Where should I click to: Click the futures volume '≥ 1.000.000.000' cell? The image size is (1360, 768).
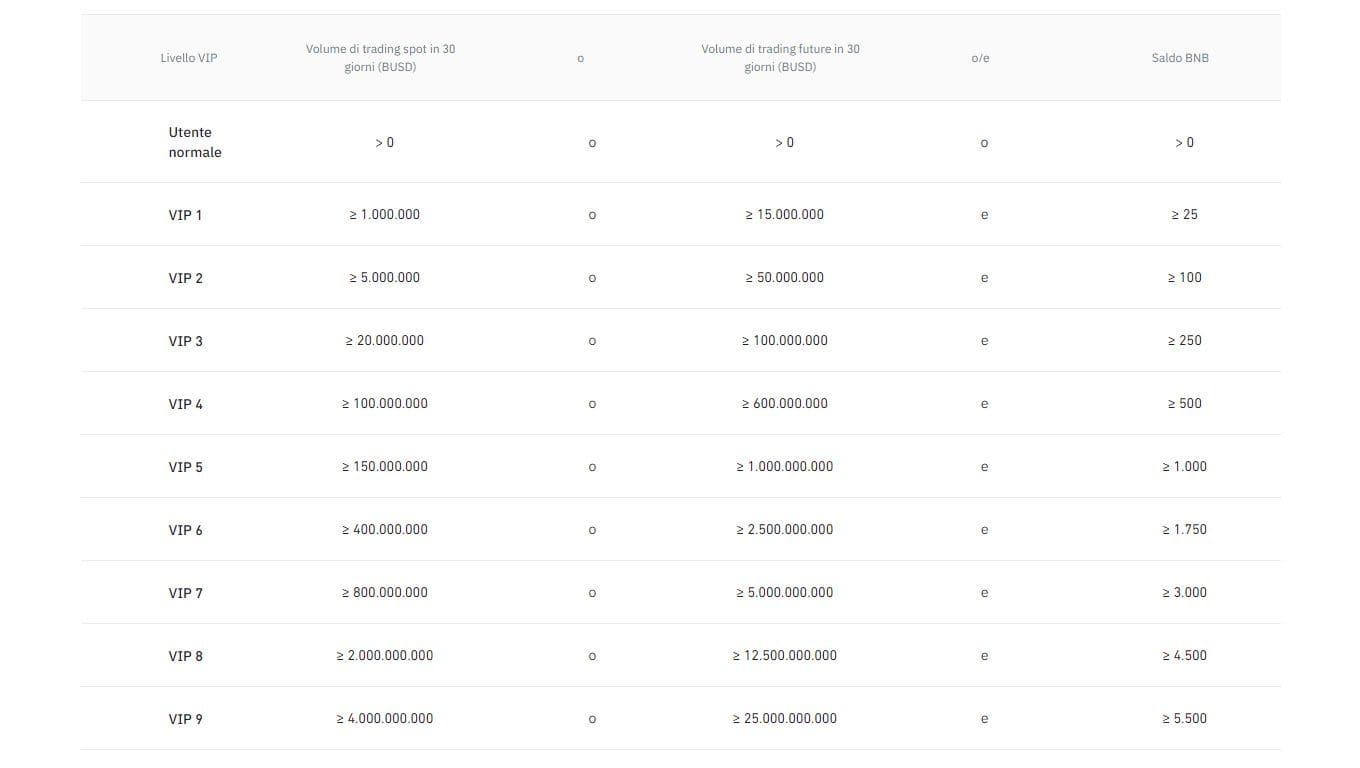click(785, 466)
